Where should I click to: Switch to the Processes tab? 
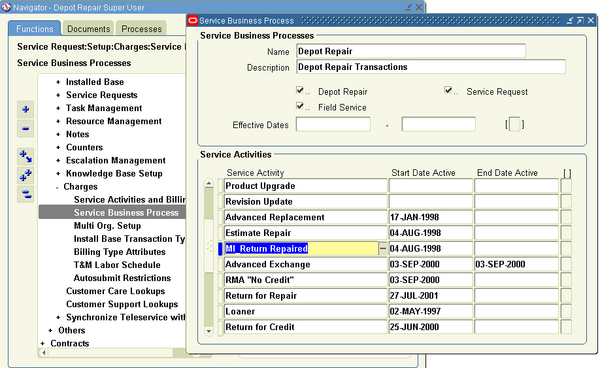[x=141, y=29]
